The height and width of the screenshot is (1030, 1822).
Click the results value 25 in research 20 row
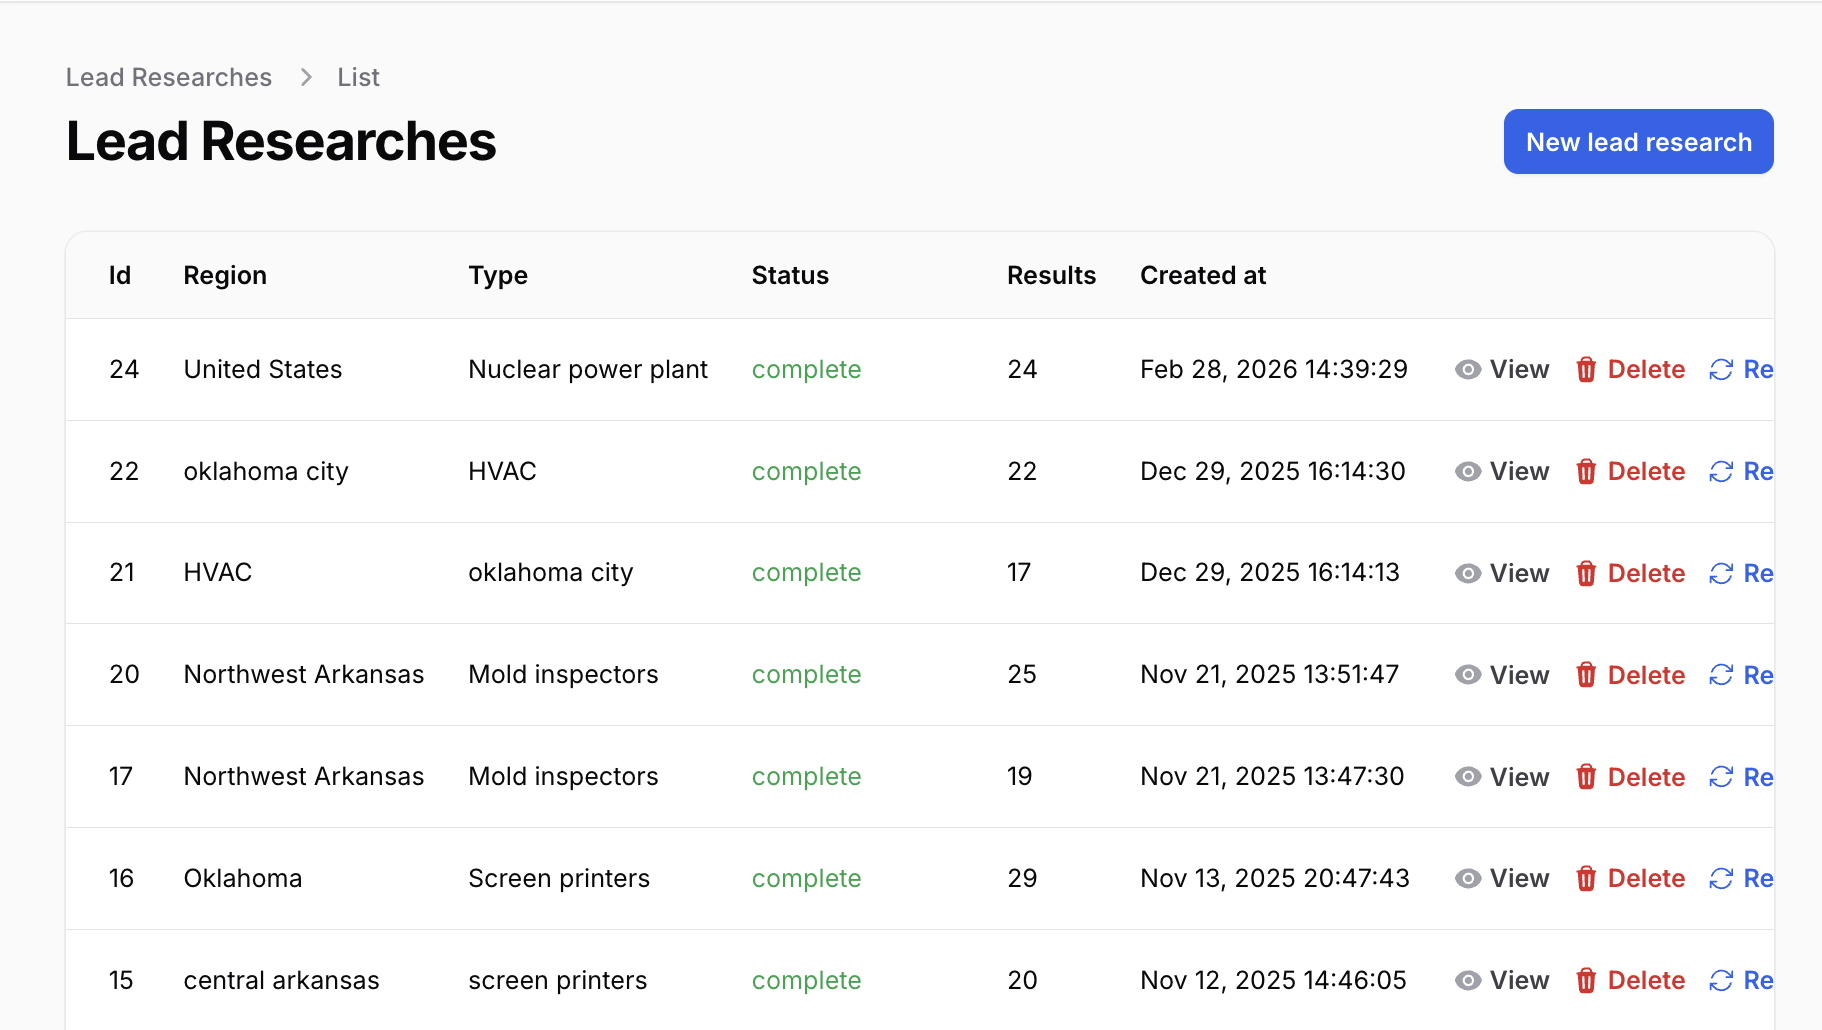coord(1022,675)
